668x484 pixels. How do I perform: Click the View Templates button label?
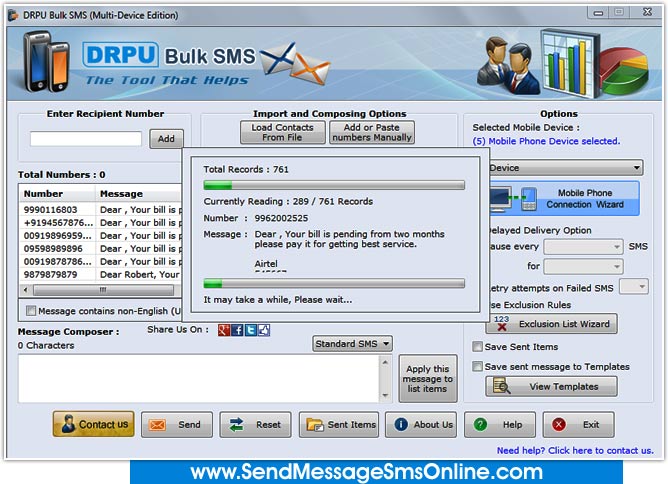pyautogui.click(x=564, y=386)
